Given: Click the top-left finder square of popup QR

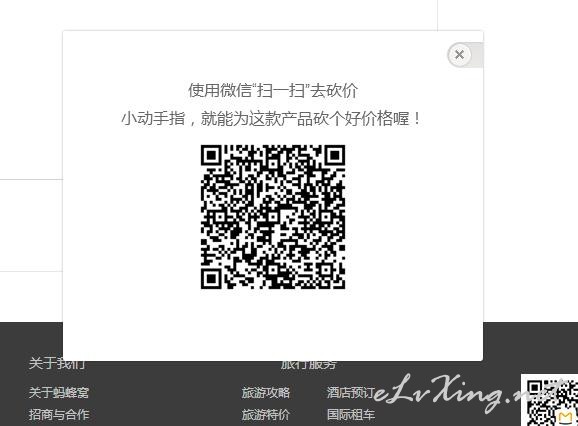Looking at the screenshot, I should click(x=211, y=155).
